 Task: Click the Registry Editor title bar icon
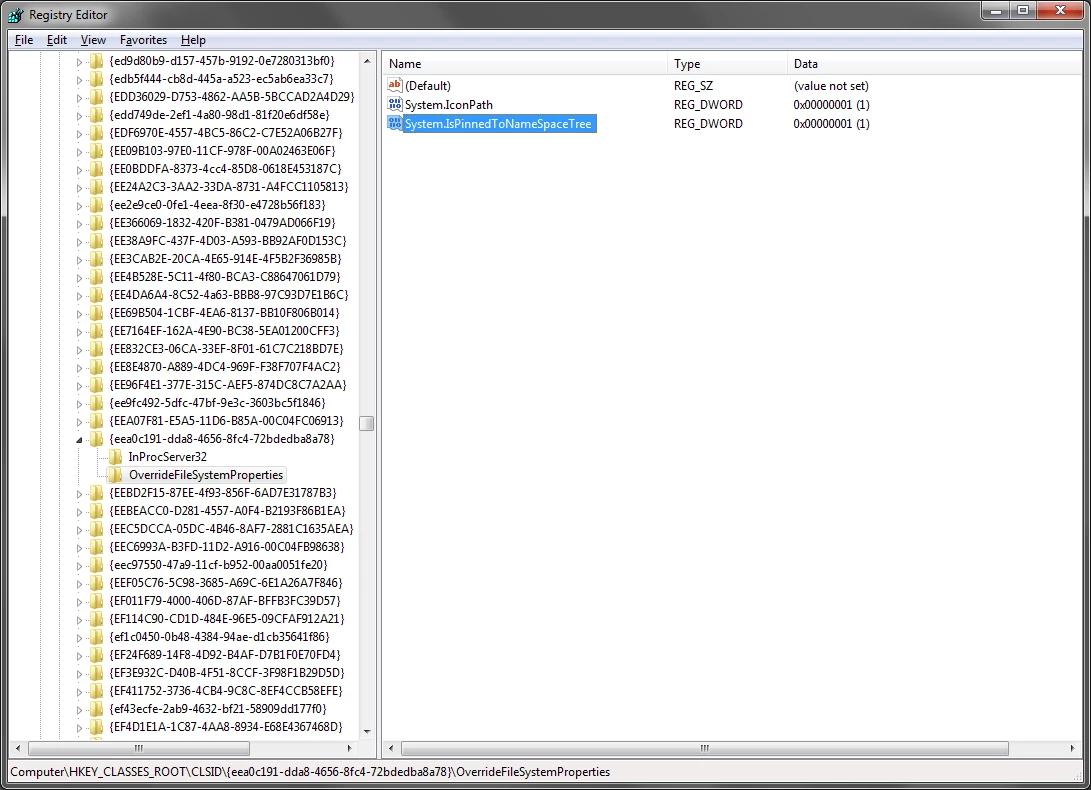[x=15, y=15]
